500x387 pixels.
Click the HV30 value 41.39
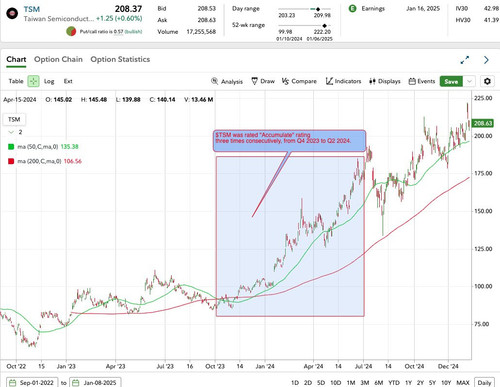(491, 20)
